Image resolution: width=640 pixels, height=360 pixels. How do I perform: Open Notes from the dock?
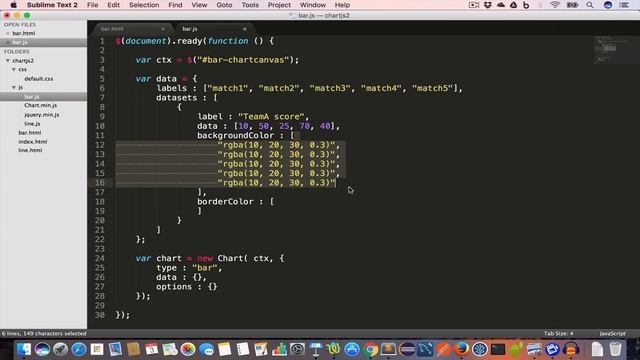pyautogui.click(x=224, y=349)
